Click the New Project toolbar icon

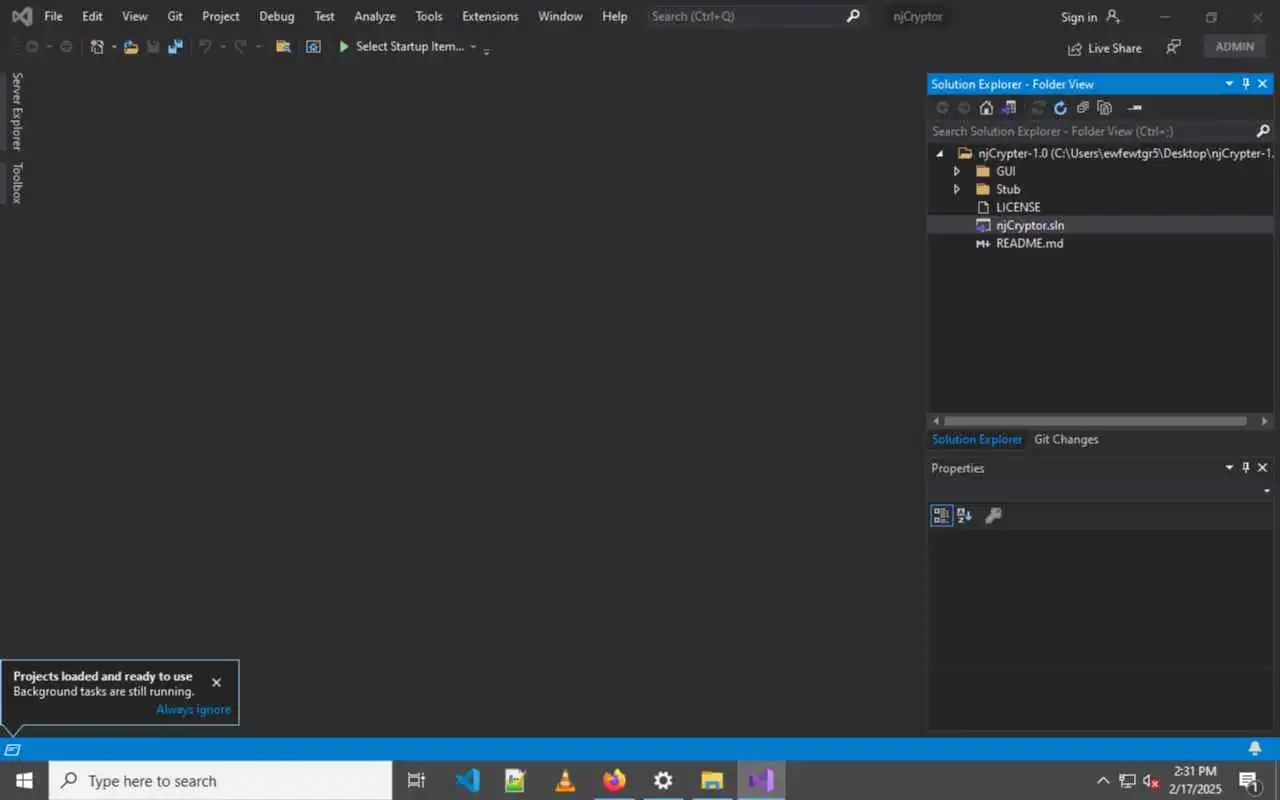(97, 47)
